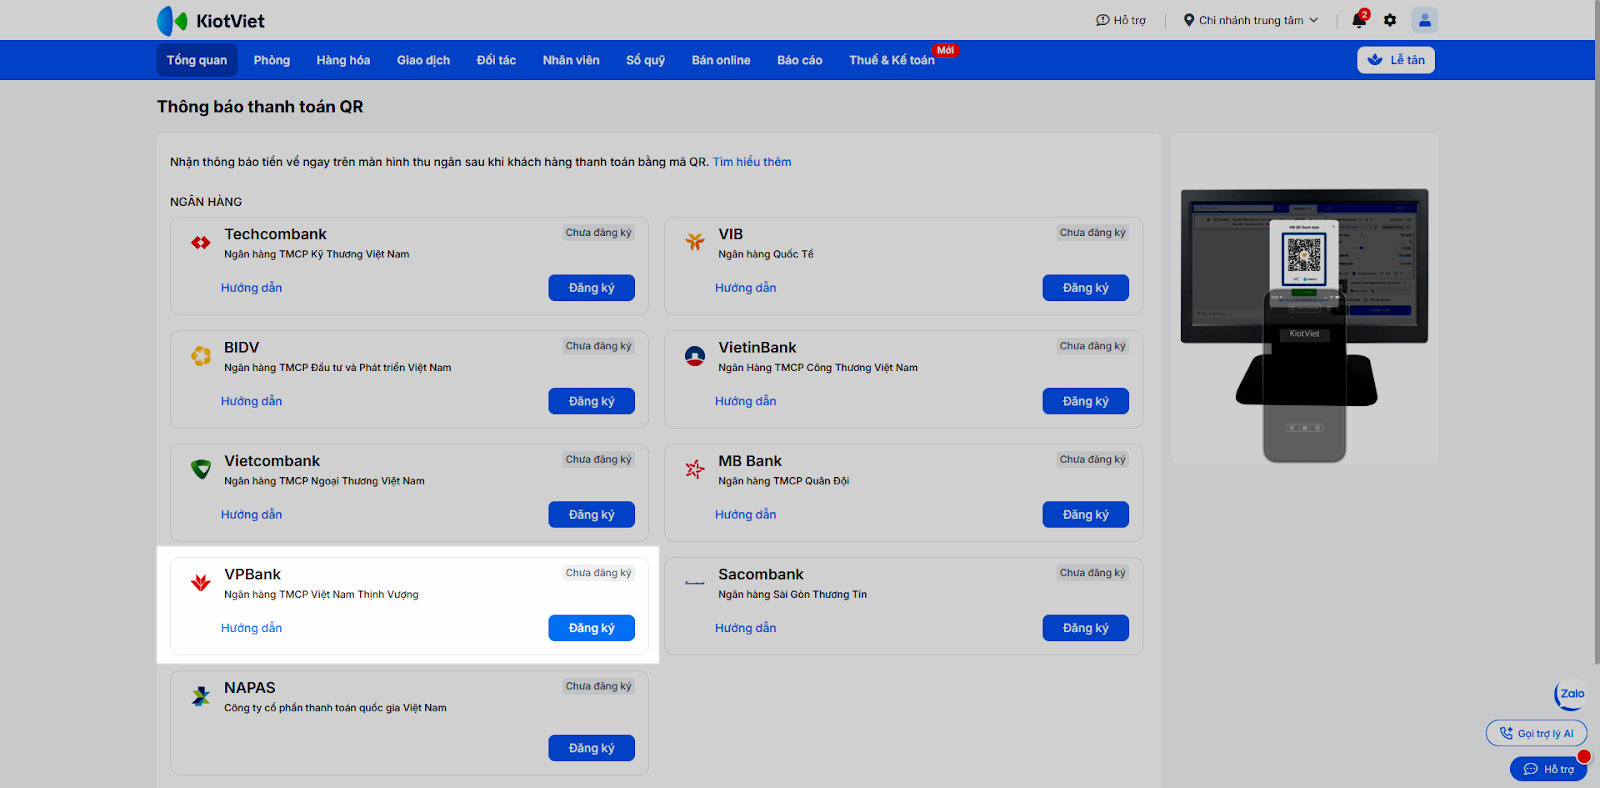Click the Gọi trợ lý AI button
This screenshot has width=1600, height=788.
point(1537,733)
